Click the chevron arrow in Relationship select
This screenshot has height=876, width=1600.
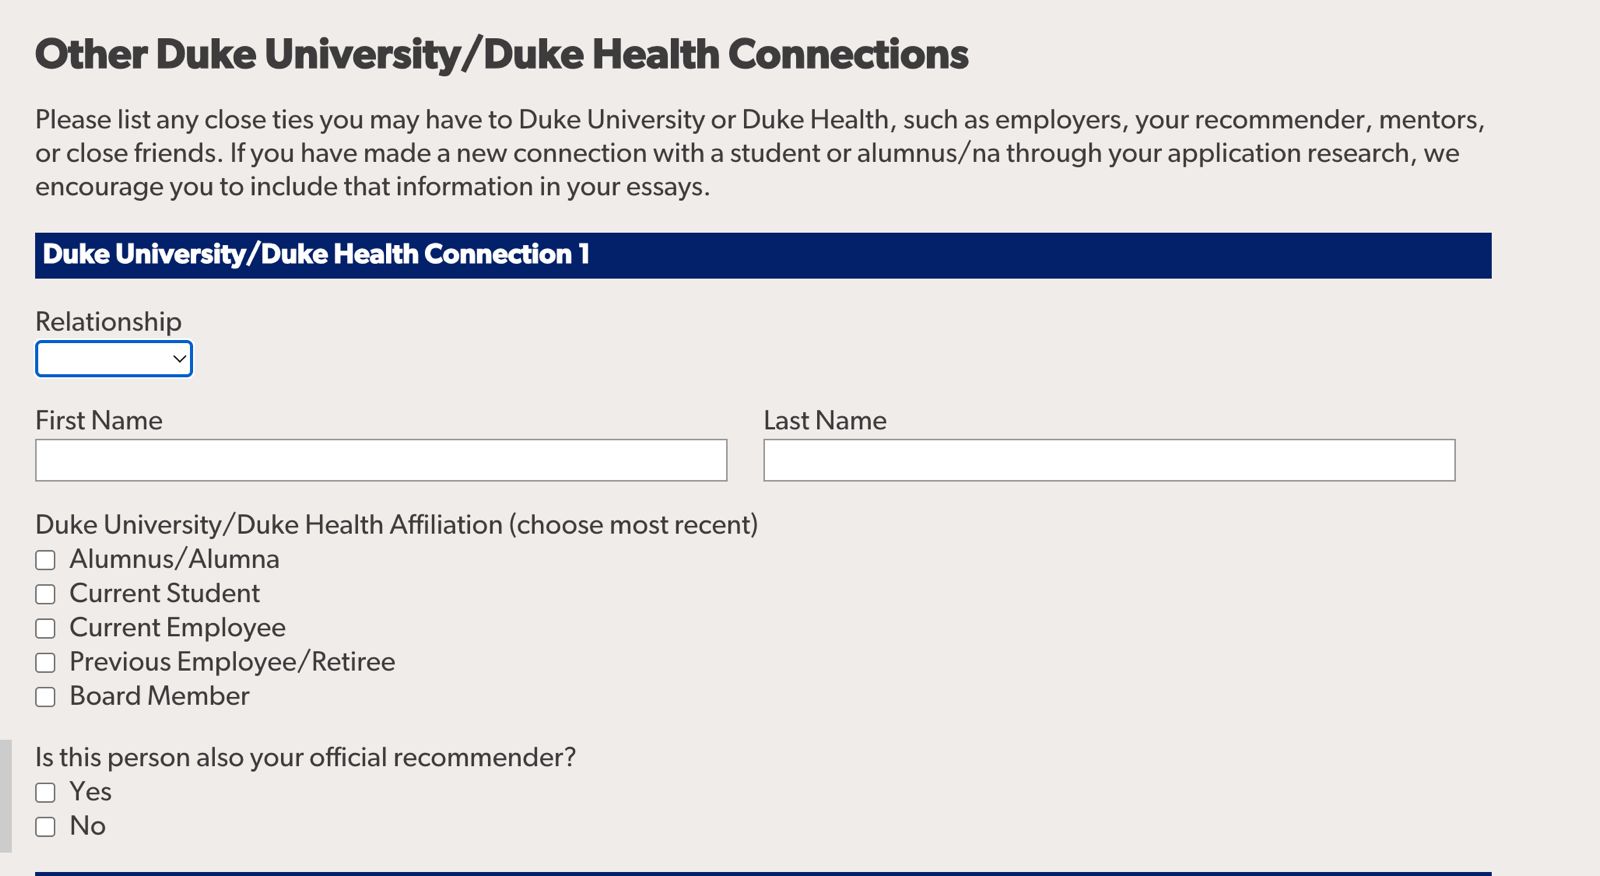point(180,359)
